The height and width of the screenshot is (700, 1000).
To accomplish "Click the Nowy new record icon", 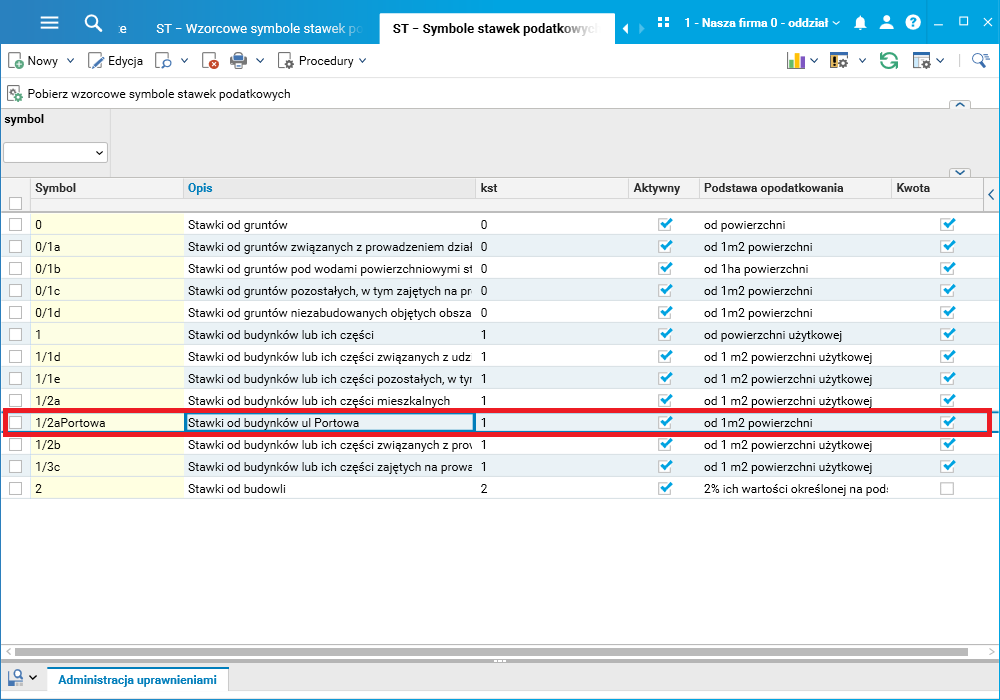I will coord(16,61).
